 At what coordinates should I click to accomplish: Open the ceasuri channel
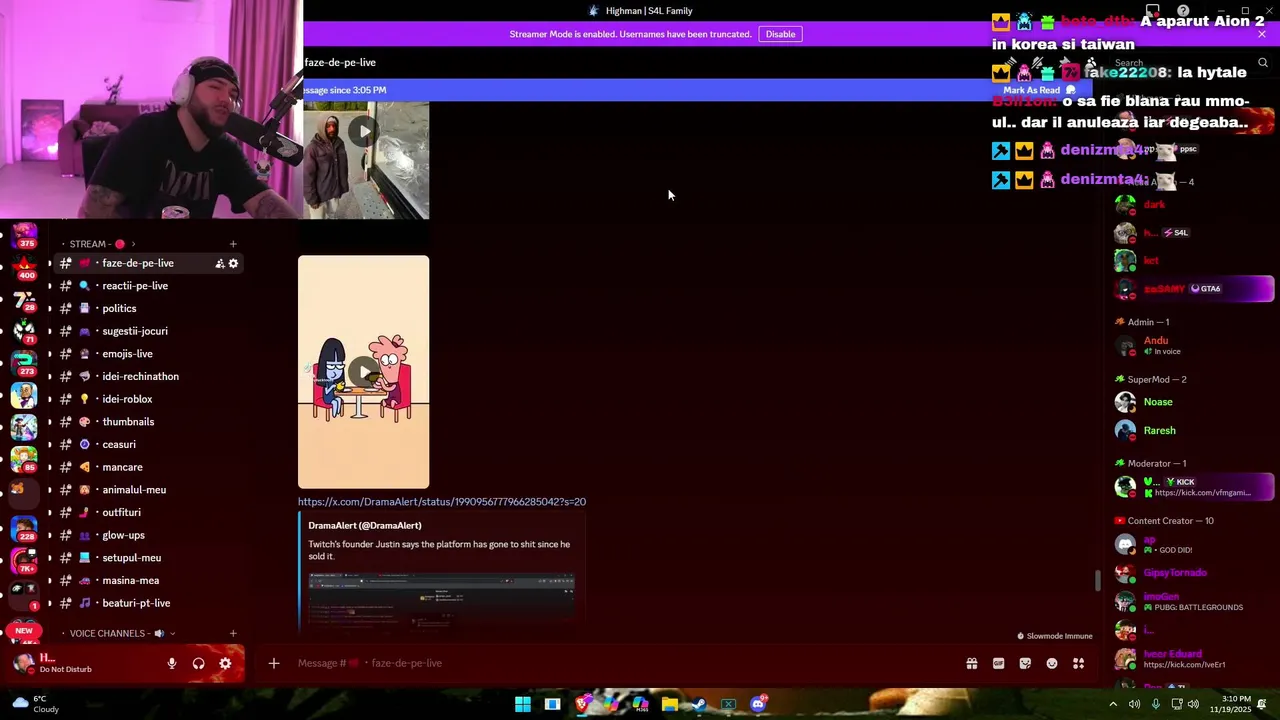(x=148, y=444)
